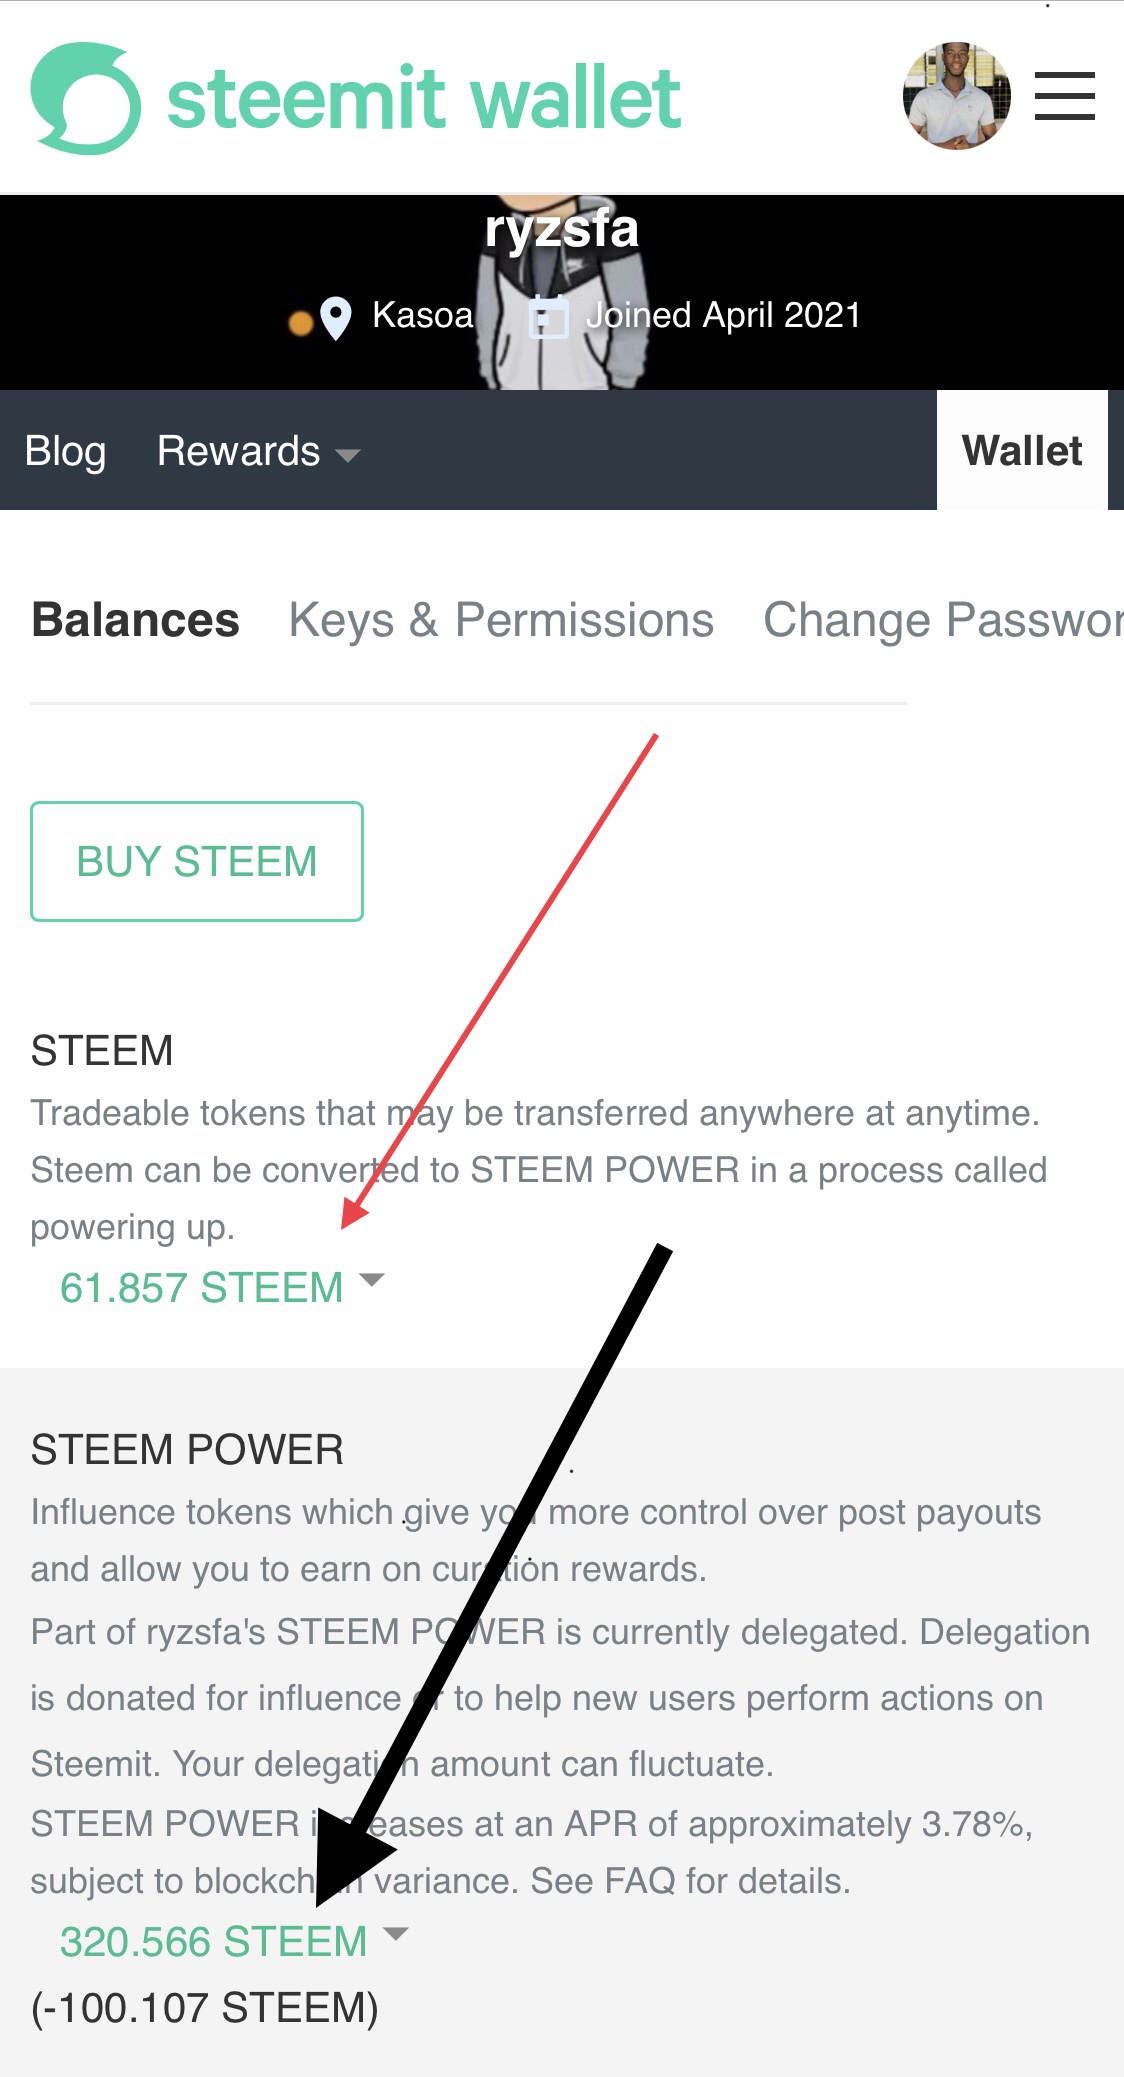Switch to the Balances section
This screenshot has width=1124, height=2077.
135,620
